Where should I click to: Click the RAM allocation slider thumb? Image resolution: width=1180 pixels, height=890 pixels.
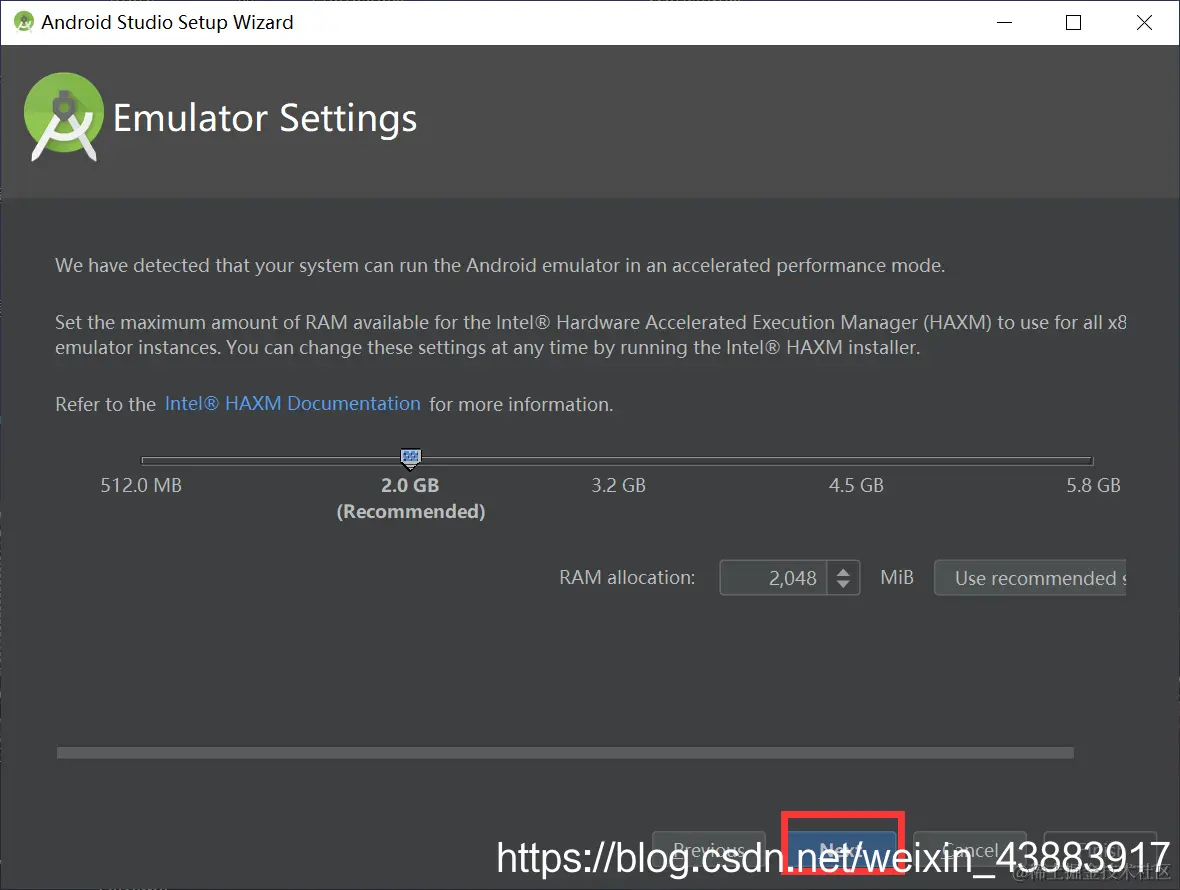tap(410, 458)
